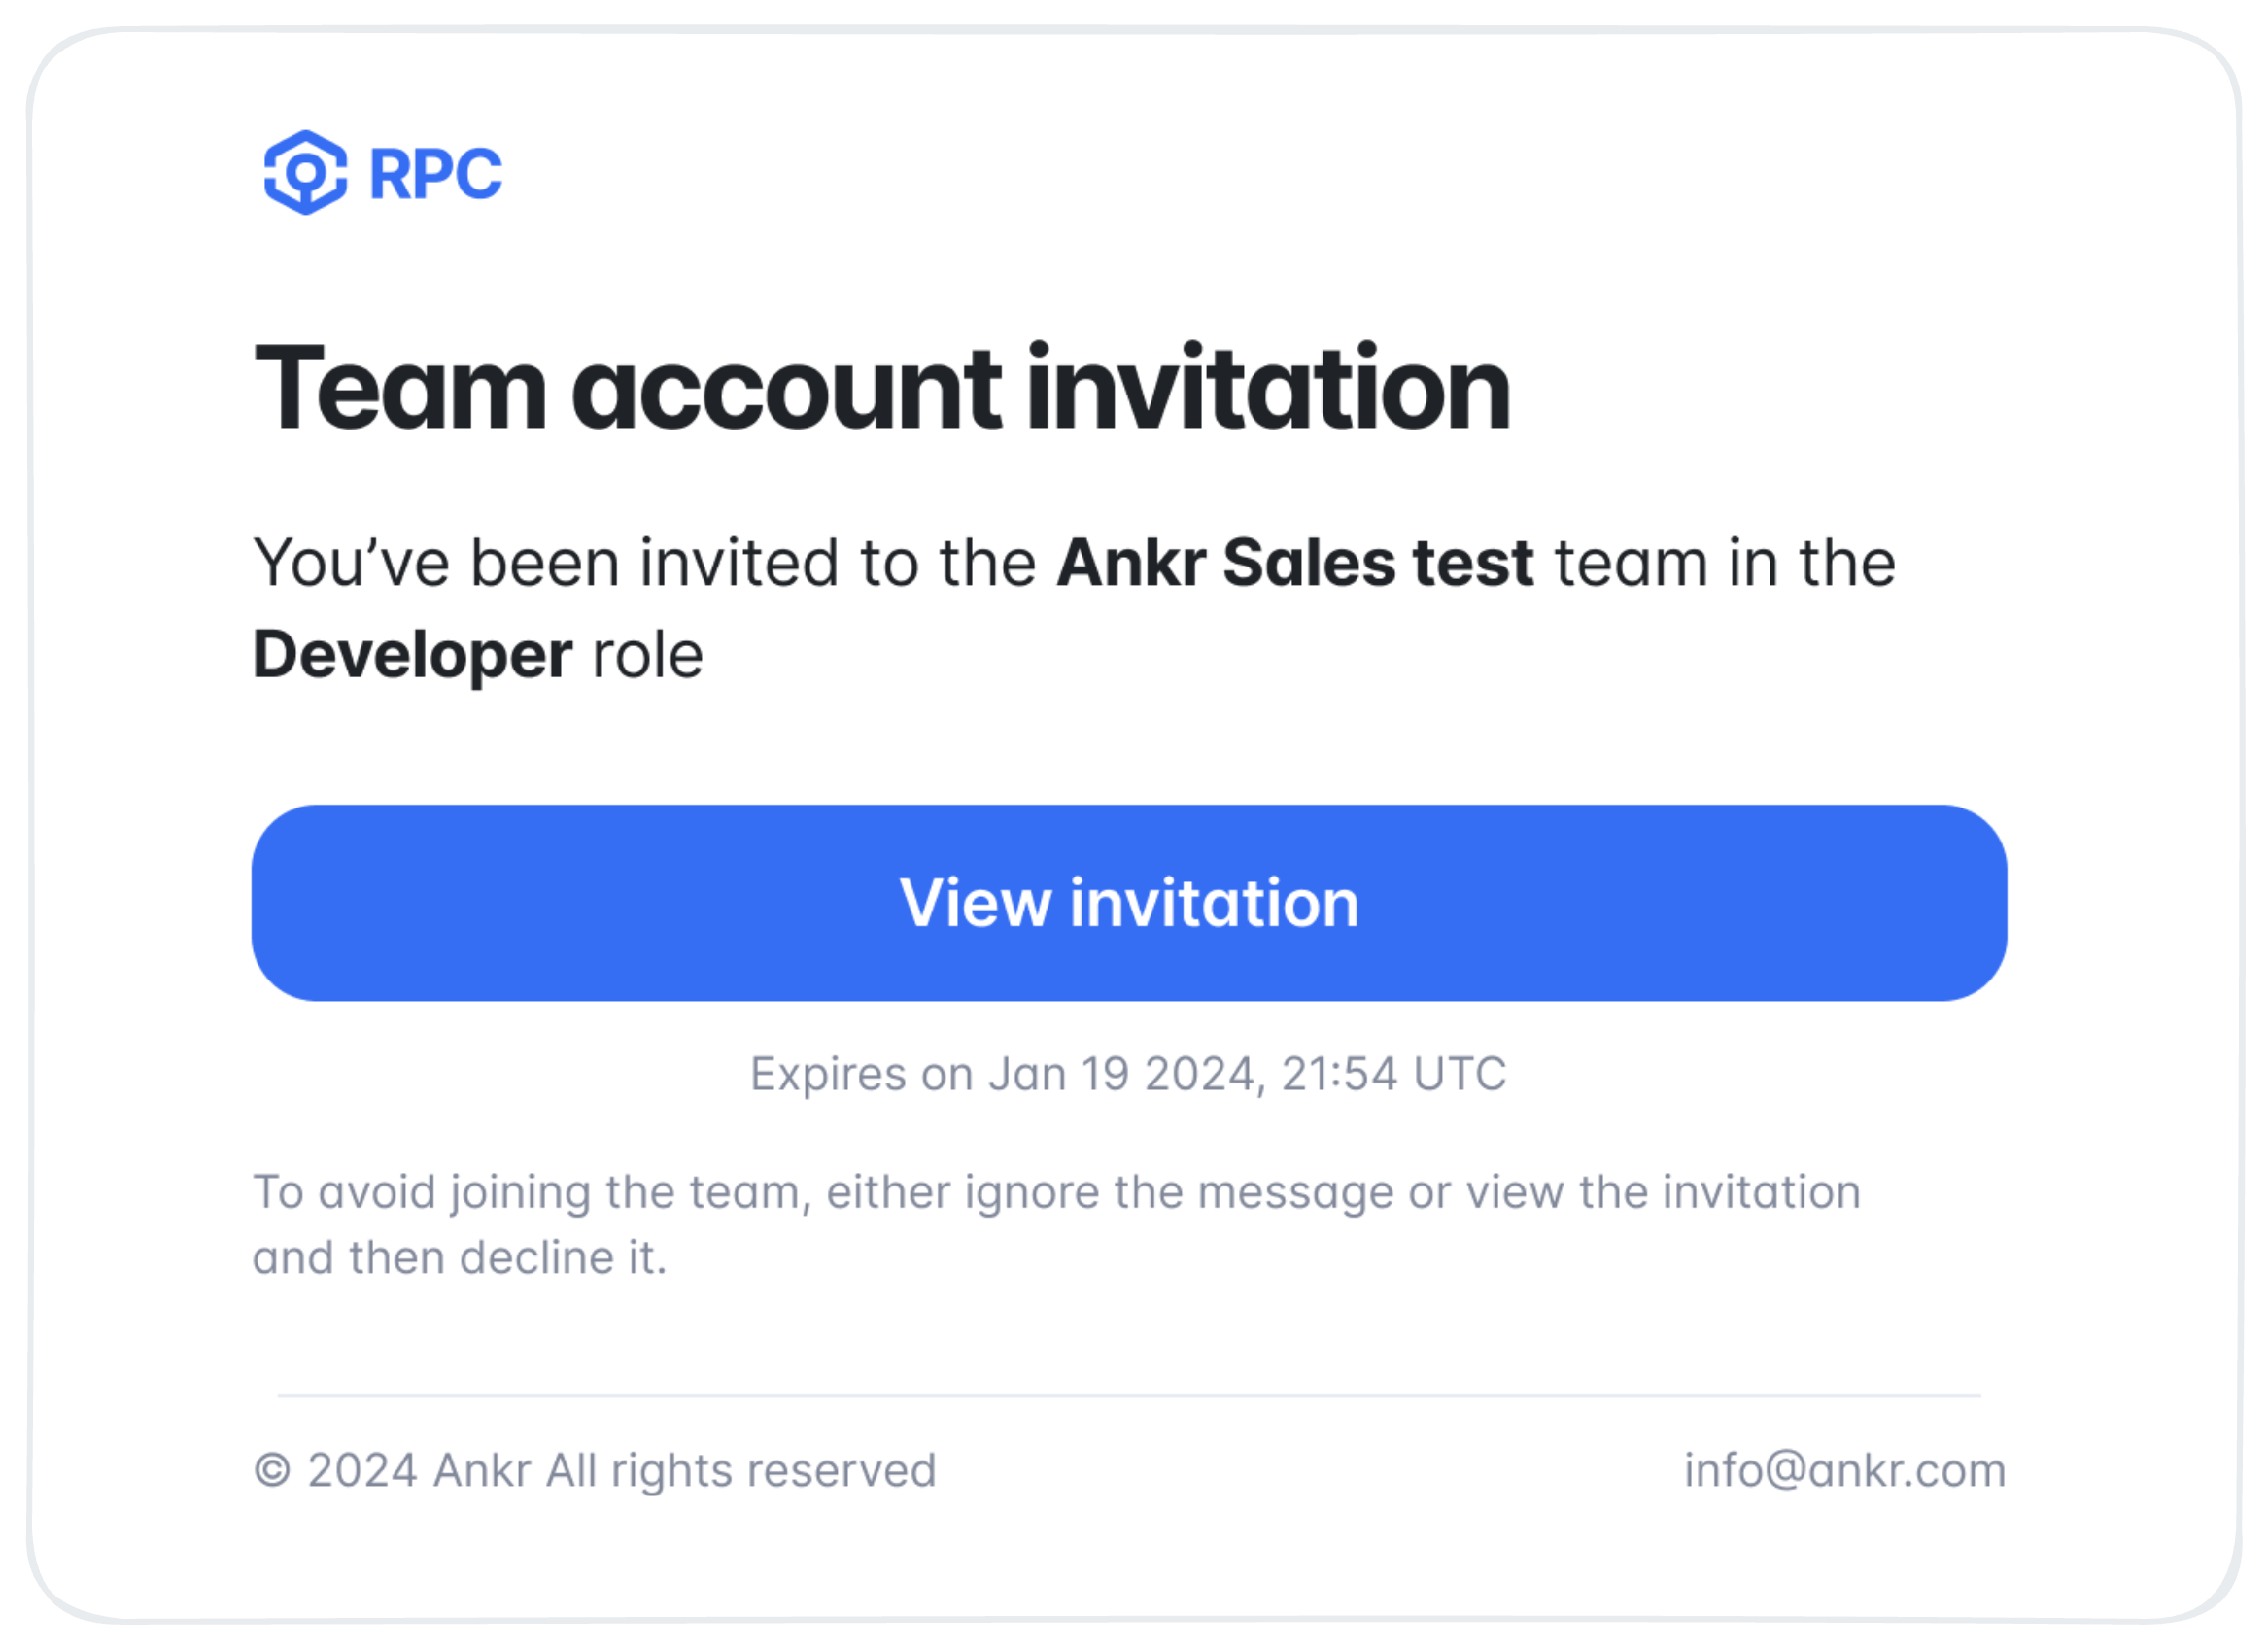2268x1650 pixels.
Task: Open the info@ankr.com email link
Action: [1846, 1471]
